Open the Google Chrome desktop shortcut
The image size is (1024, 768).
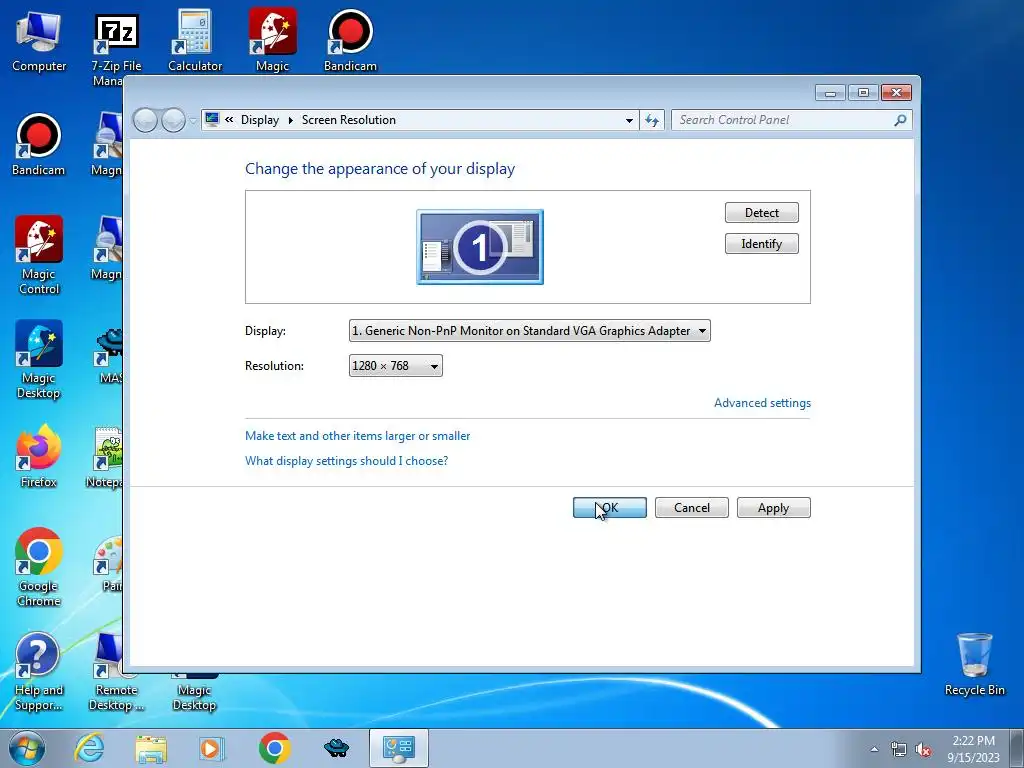tap(39, 568)
